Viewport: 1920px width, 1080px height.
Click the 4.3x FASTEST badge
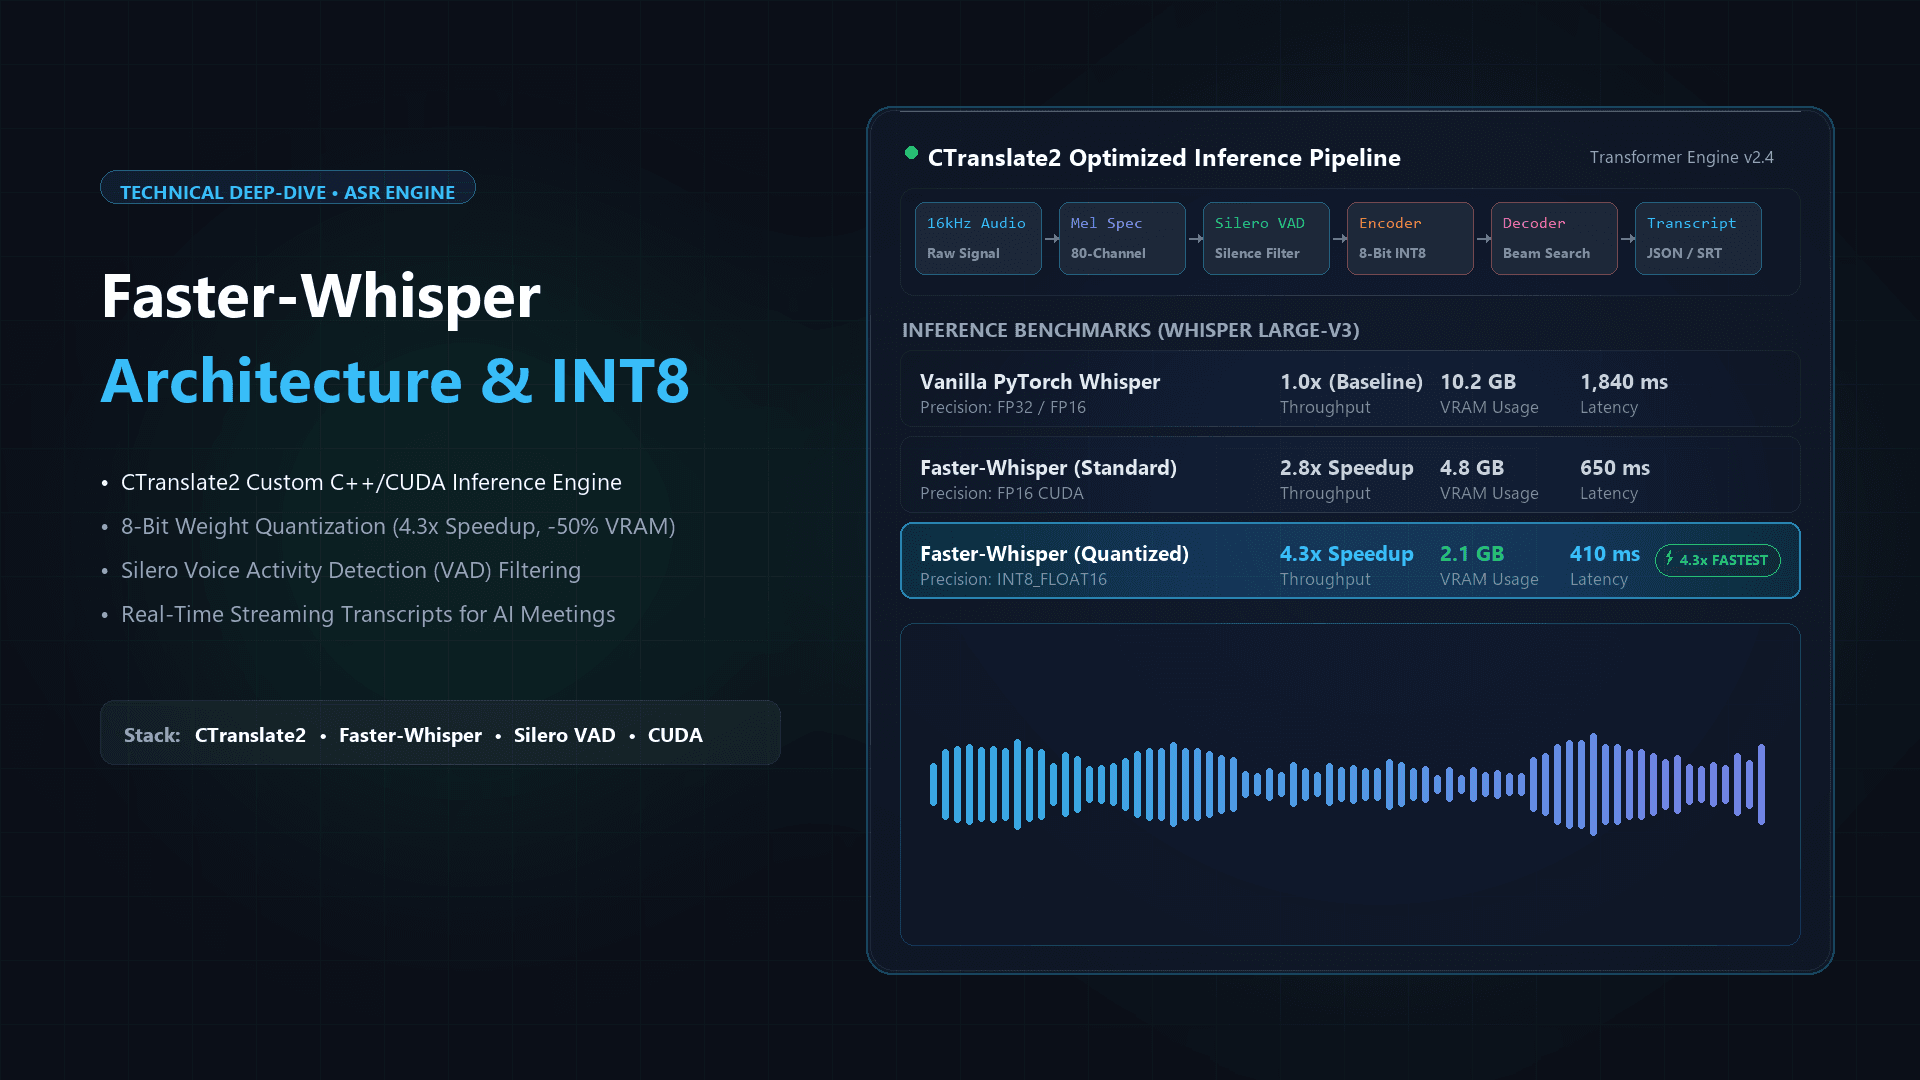(x=1718, y=560)
